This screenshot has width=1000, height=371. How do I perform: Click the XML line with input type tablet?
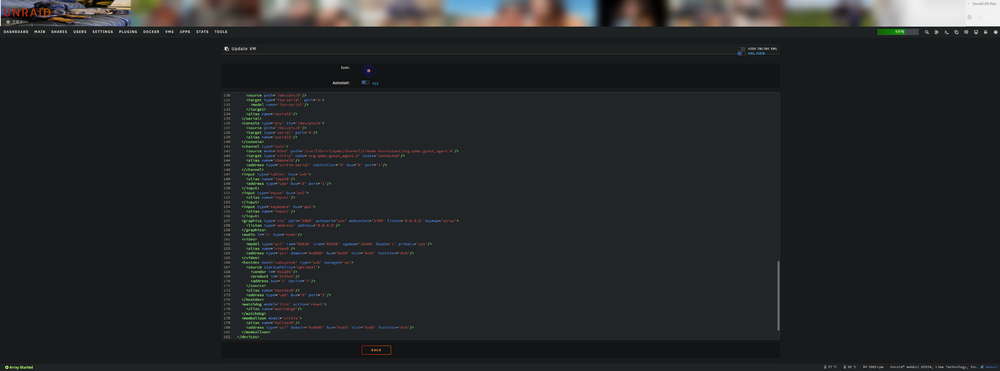(x=276, y=174)
